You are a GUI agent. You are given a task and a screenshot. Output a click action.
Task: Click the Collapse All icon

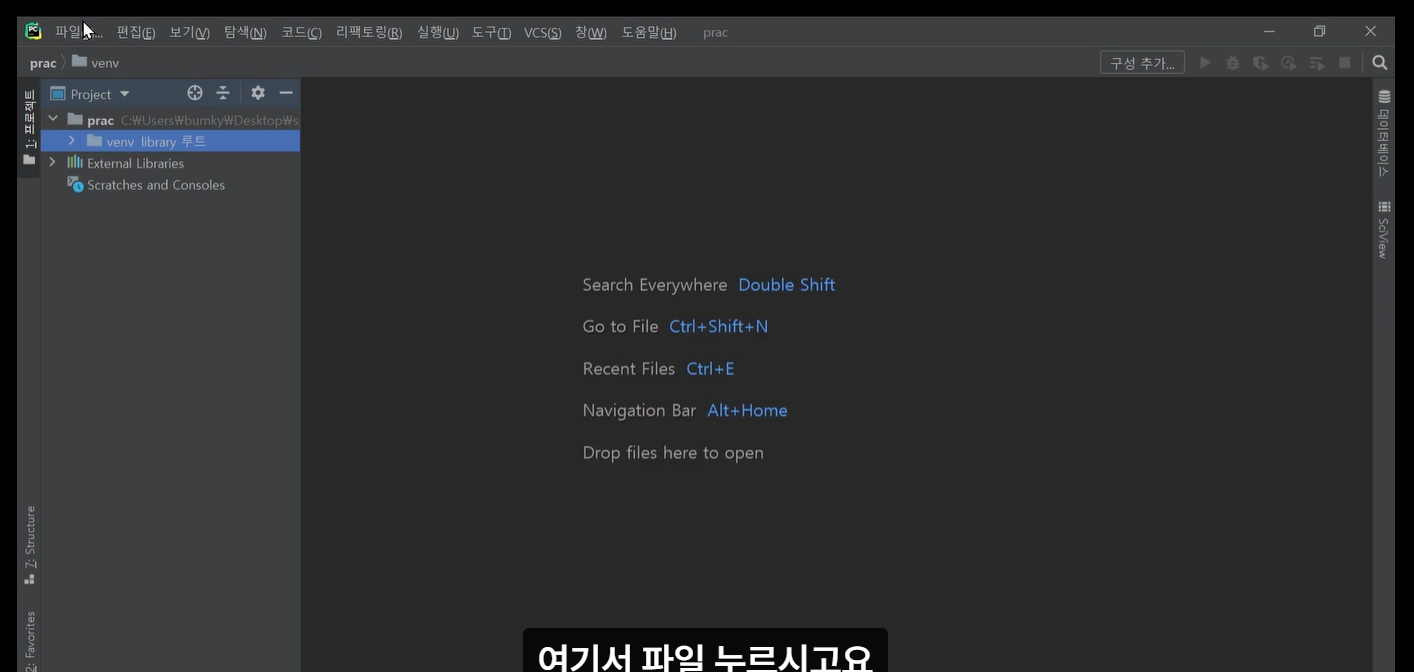coord(223,93)
